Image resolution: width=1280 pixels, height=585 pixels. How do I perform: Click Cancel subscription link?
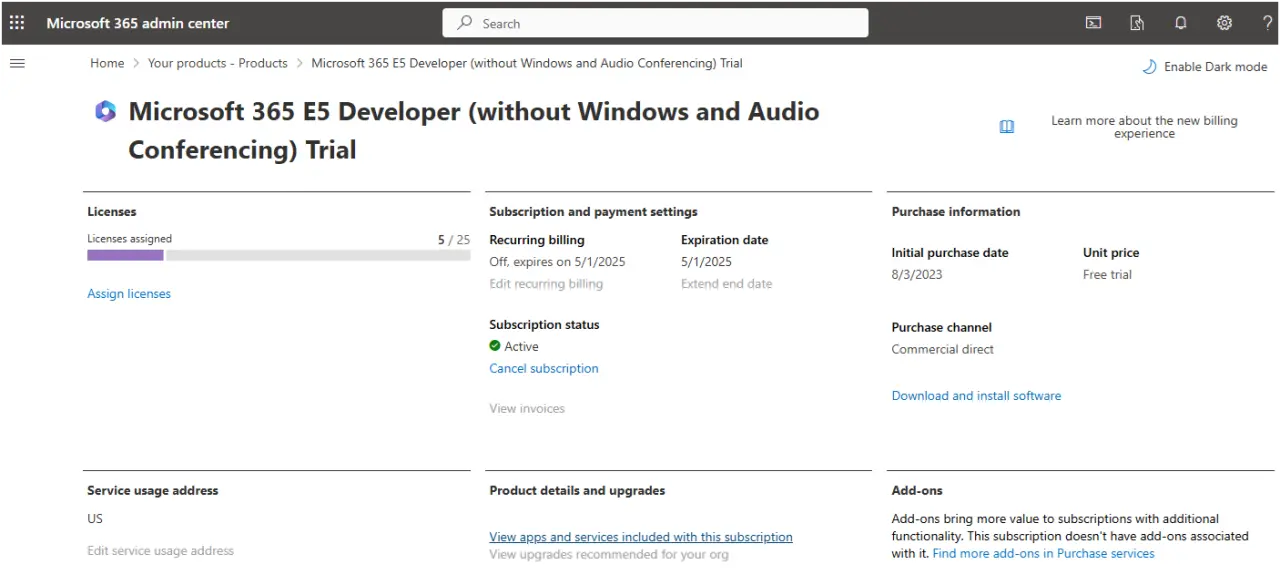[544, 369]
